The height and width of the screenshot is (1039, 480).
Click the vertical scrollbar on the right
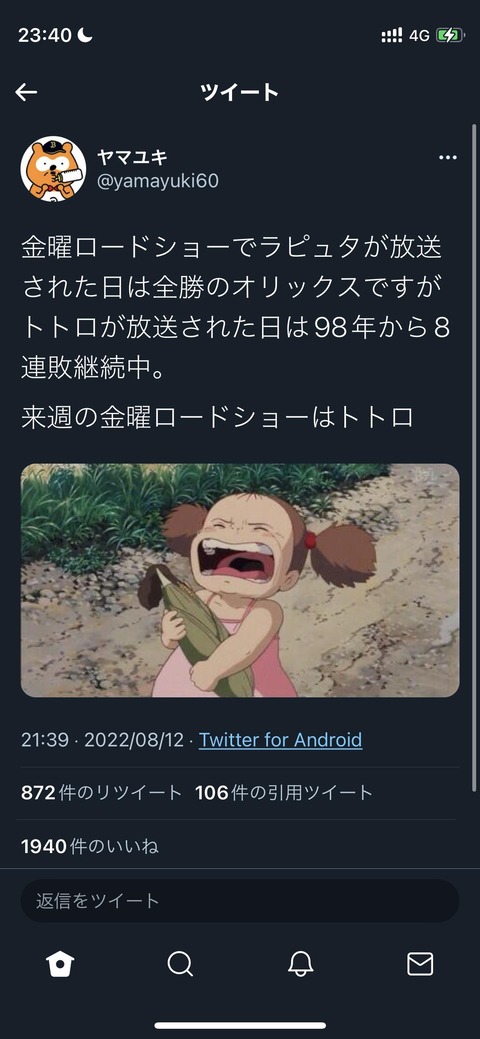[474, 457]
